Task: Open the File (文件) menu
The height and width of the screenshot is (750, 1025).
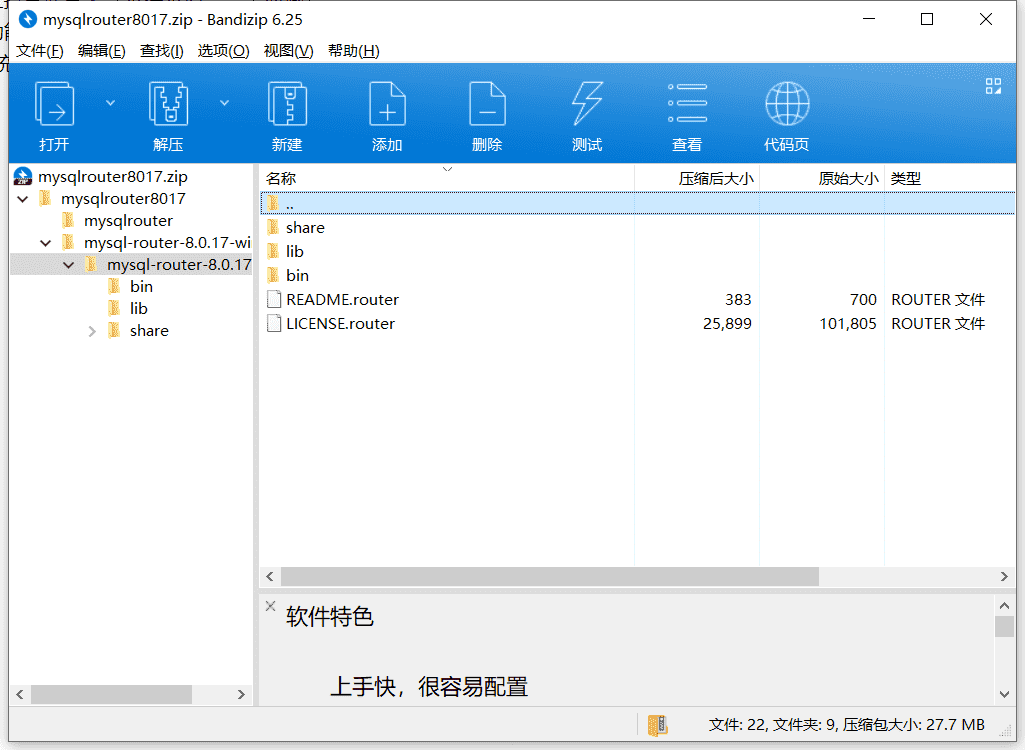Action: click(x=39, y=51)
